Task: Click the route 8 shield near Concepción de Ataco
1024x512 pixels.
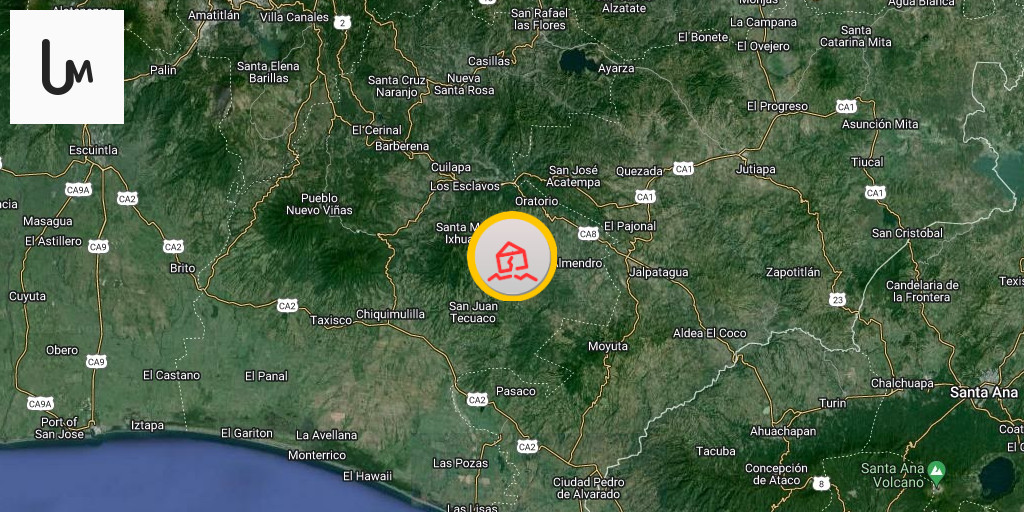Action: pyautogui.click(x=822, y=484)
